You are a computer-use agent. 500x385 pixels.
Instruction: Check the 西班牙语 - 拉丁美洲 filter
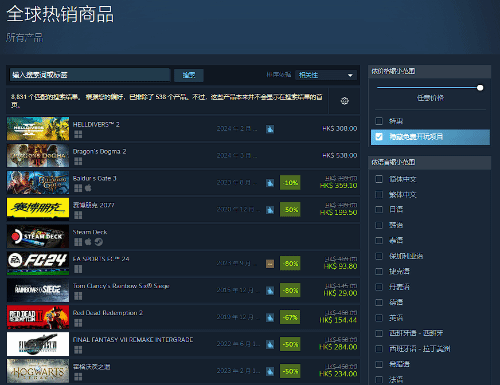point(379,349)
